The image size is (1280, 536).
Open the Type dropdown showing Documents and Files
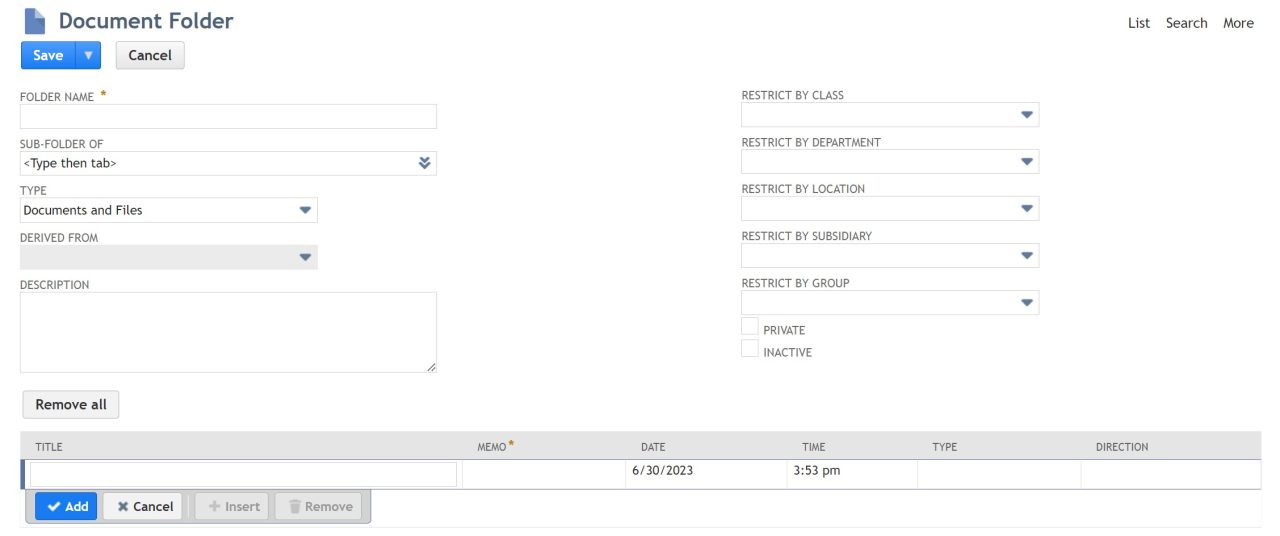coord(169,210)
